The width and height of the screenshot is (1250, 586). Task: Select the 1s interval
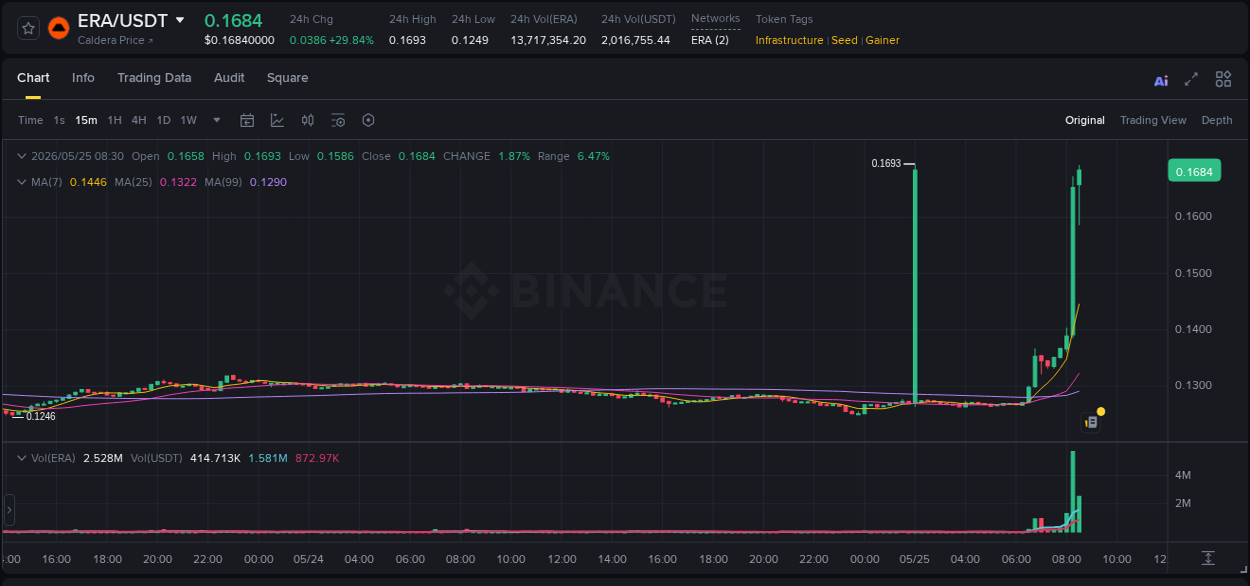(59, 120)
